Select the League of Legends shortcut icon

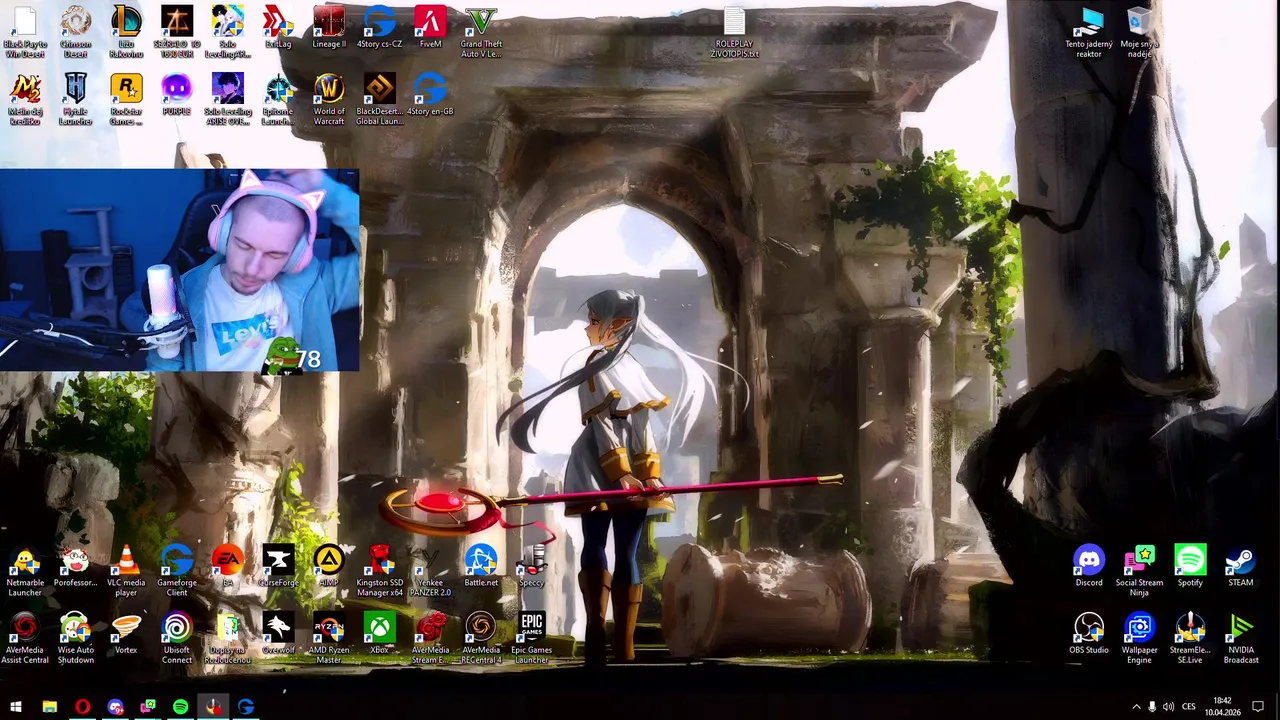[126, 31]
